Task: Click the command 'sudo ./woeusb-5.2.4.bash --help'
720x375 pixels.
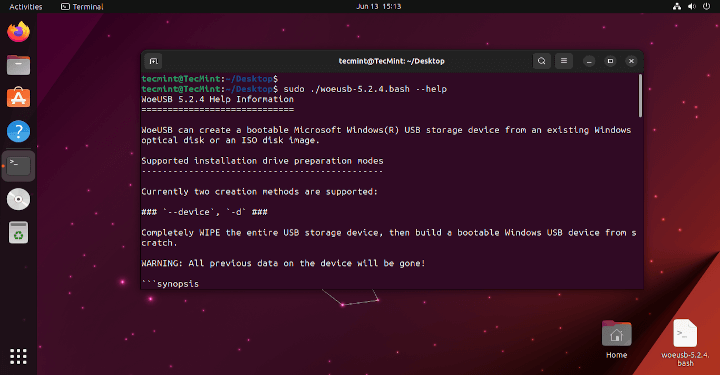Action: (x=365, y=89)
